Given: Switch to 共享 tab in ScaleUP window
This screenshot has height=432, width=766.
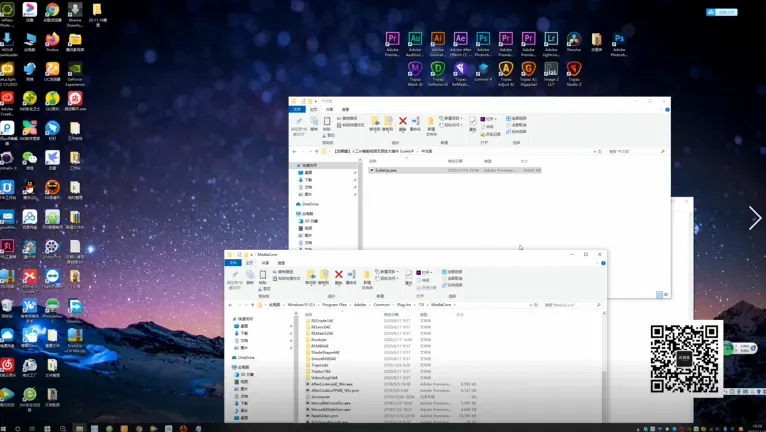Looking at the screenshot, I should click(329, 109).
